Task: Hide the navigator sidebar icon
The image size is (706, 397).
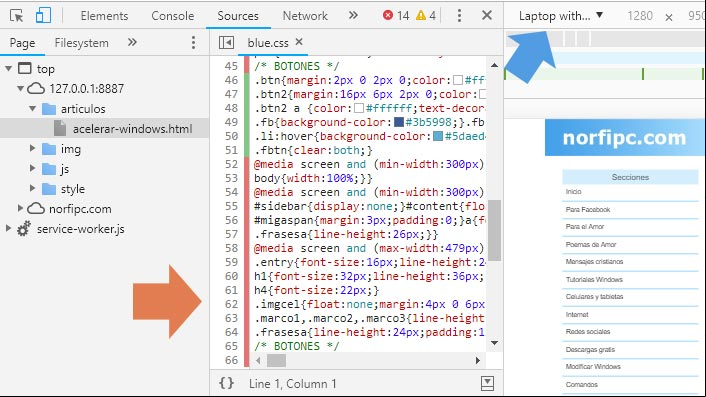Action: pyautogui.click(x=226, y=43)
